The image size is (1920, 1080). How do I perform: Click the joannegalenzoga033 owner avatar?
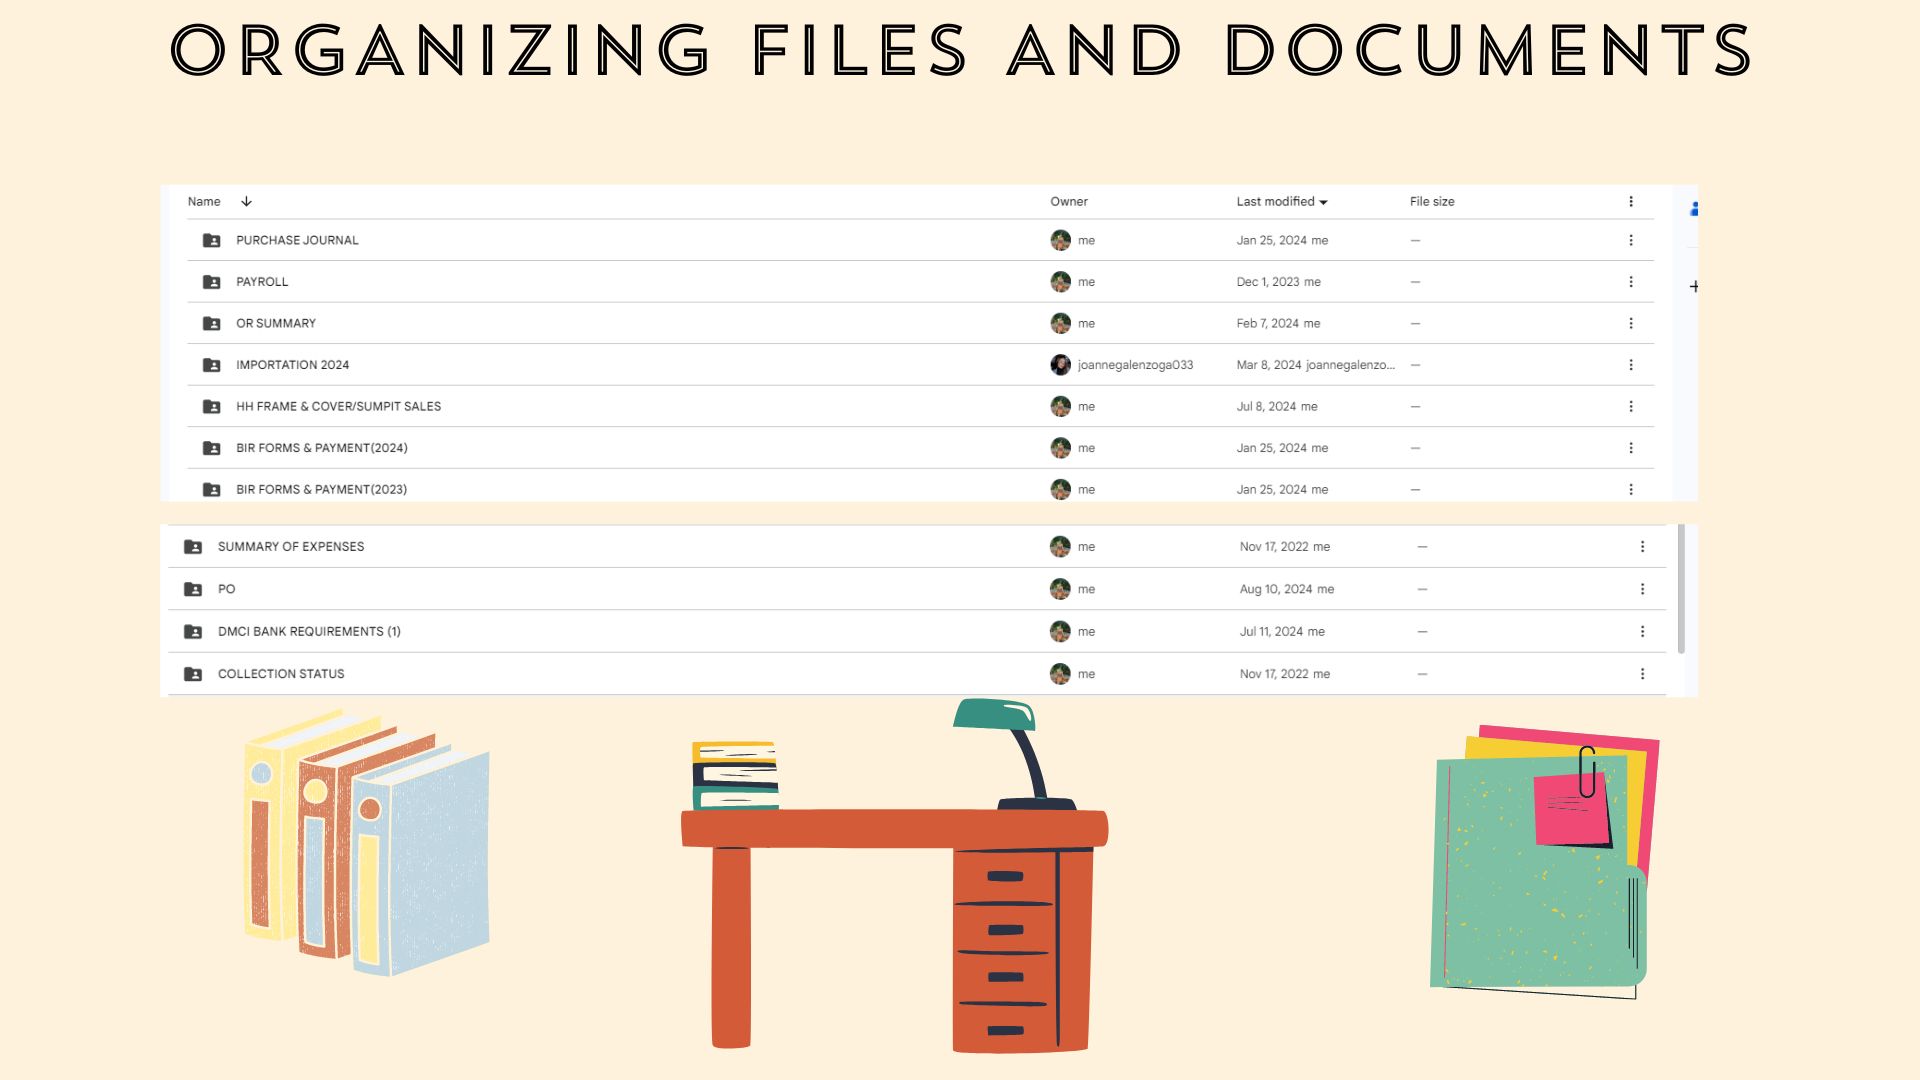tap(1060, 365)
